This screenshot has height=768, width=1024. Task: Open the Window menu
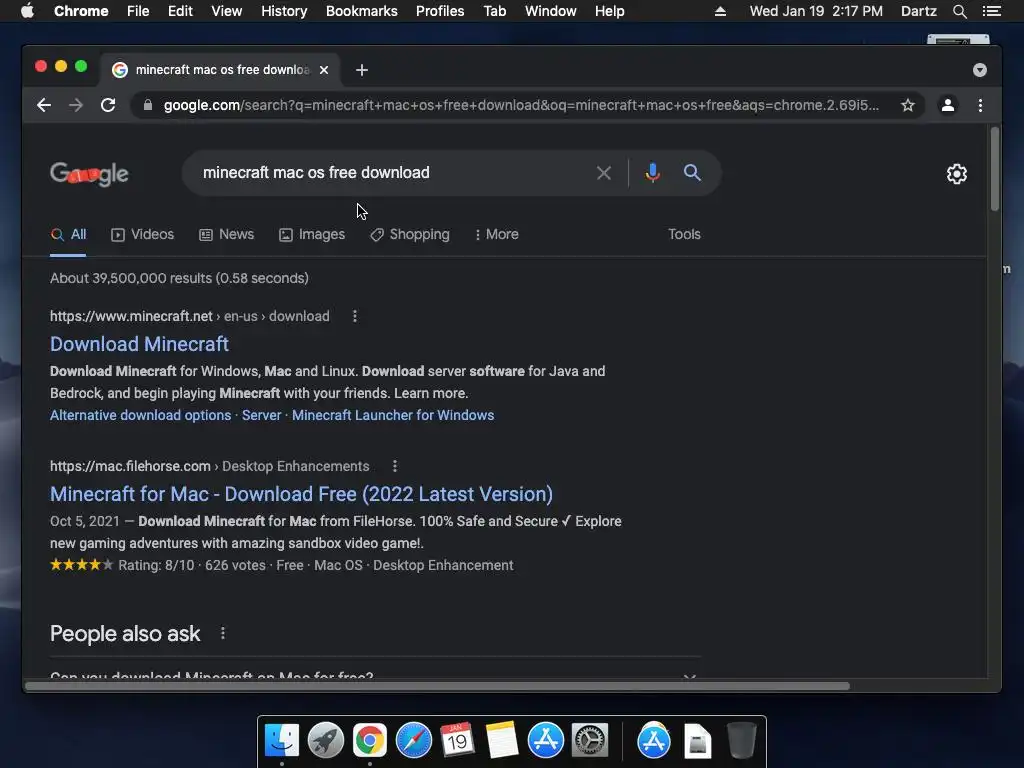click(x=551, y=11)
